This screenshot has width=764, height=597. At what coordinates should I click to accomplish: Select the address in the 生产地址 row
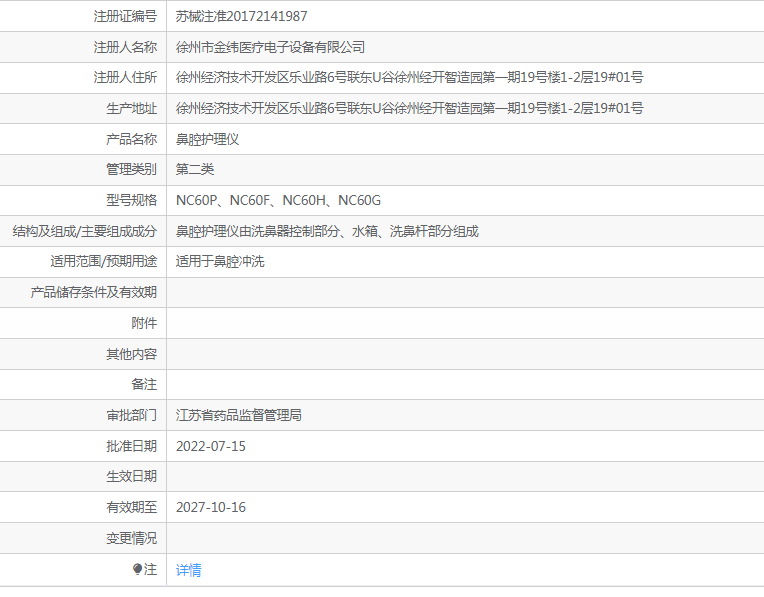409,108
